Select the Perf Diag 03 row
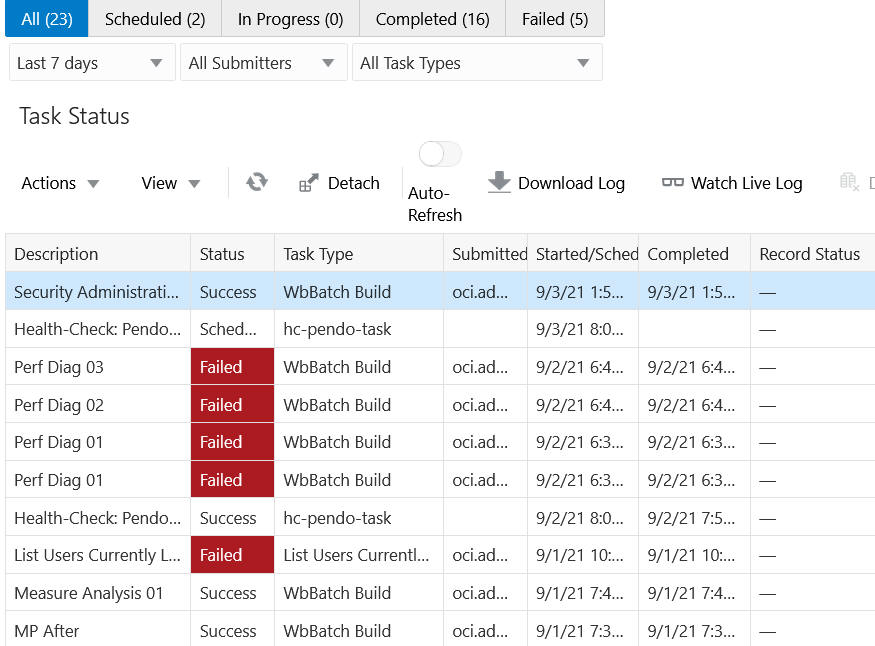Viewport: 875px width, 646px height. pyautogui.click(x=440, y=367)
